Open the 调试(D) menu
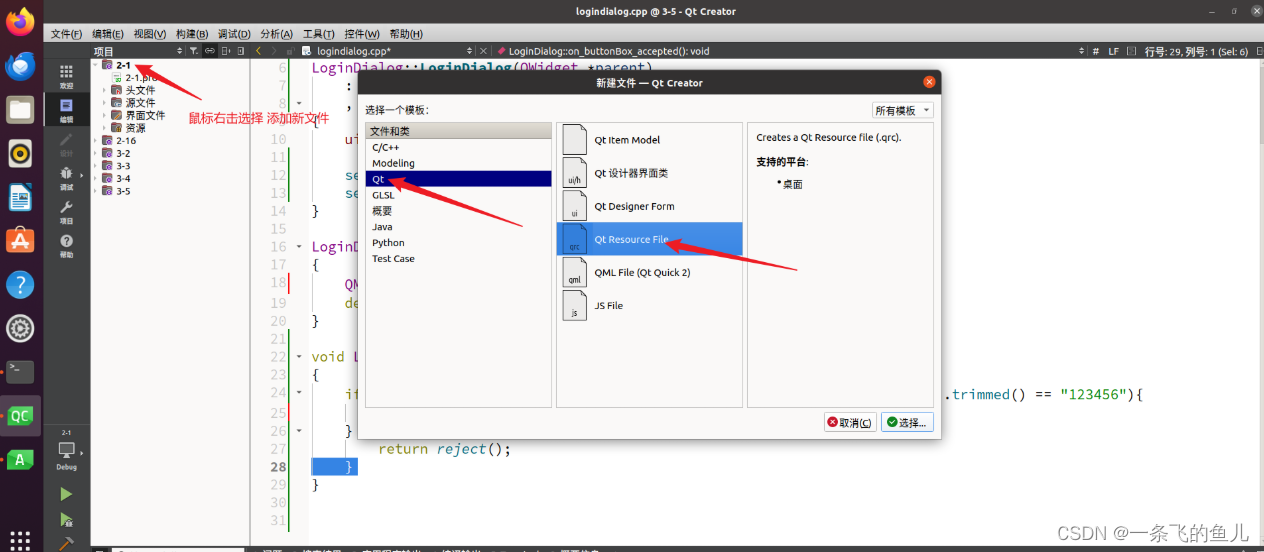 [x=234, y=34]
